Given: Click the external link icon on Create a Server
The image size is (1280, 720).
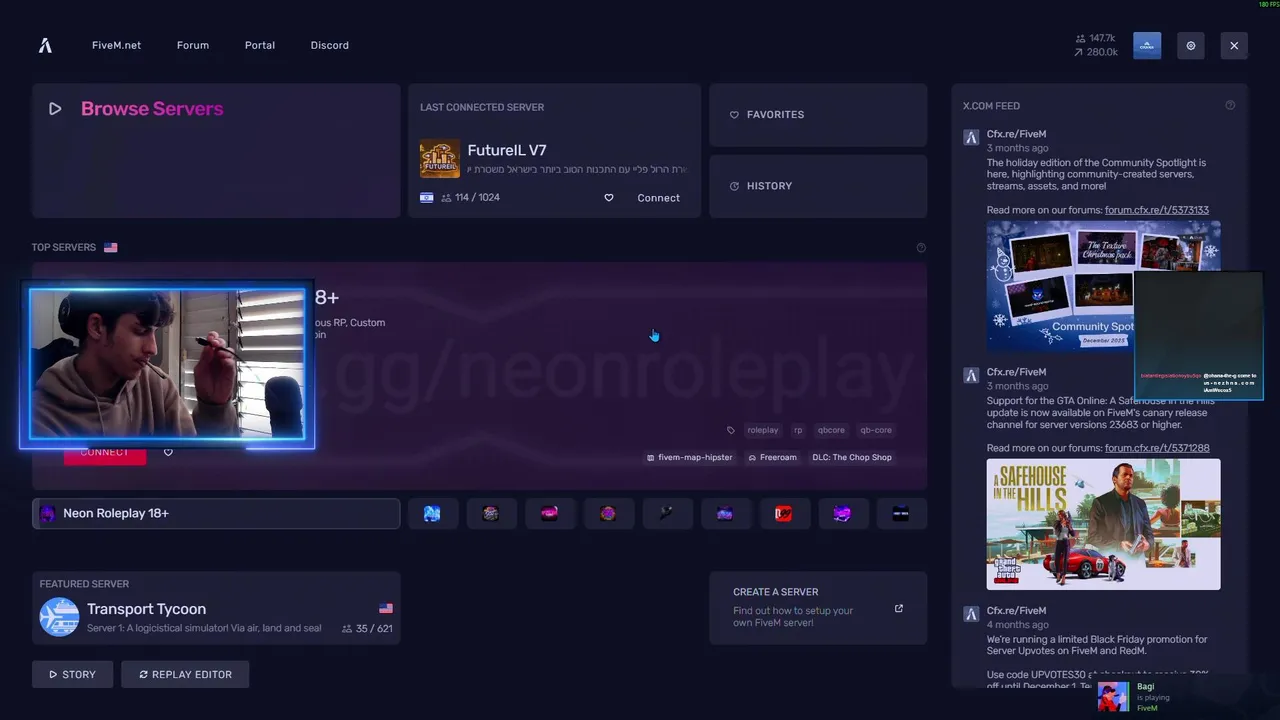Looking at the screenshot, I should pyautogui.click(x=899, y=608).
